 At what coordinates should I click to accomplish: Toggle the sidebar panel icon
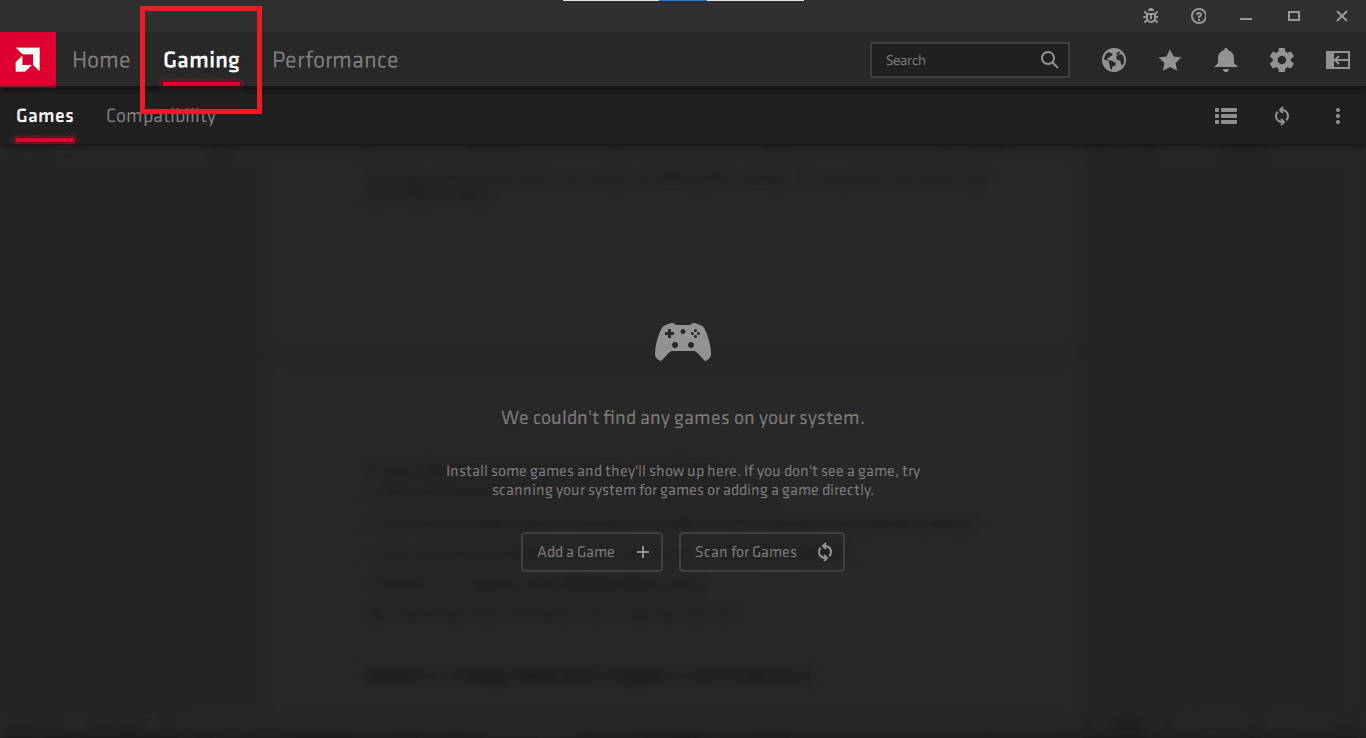click(x=1338, y=60)
